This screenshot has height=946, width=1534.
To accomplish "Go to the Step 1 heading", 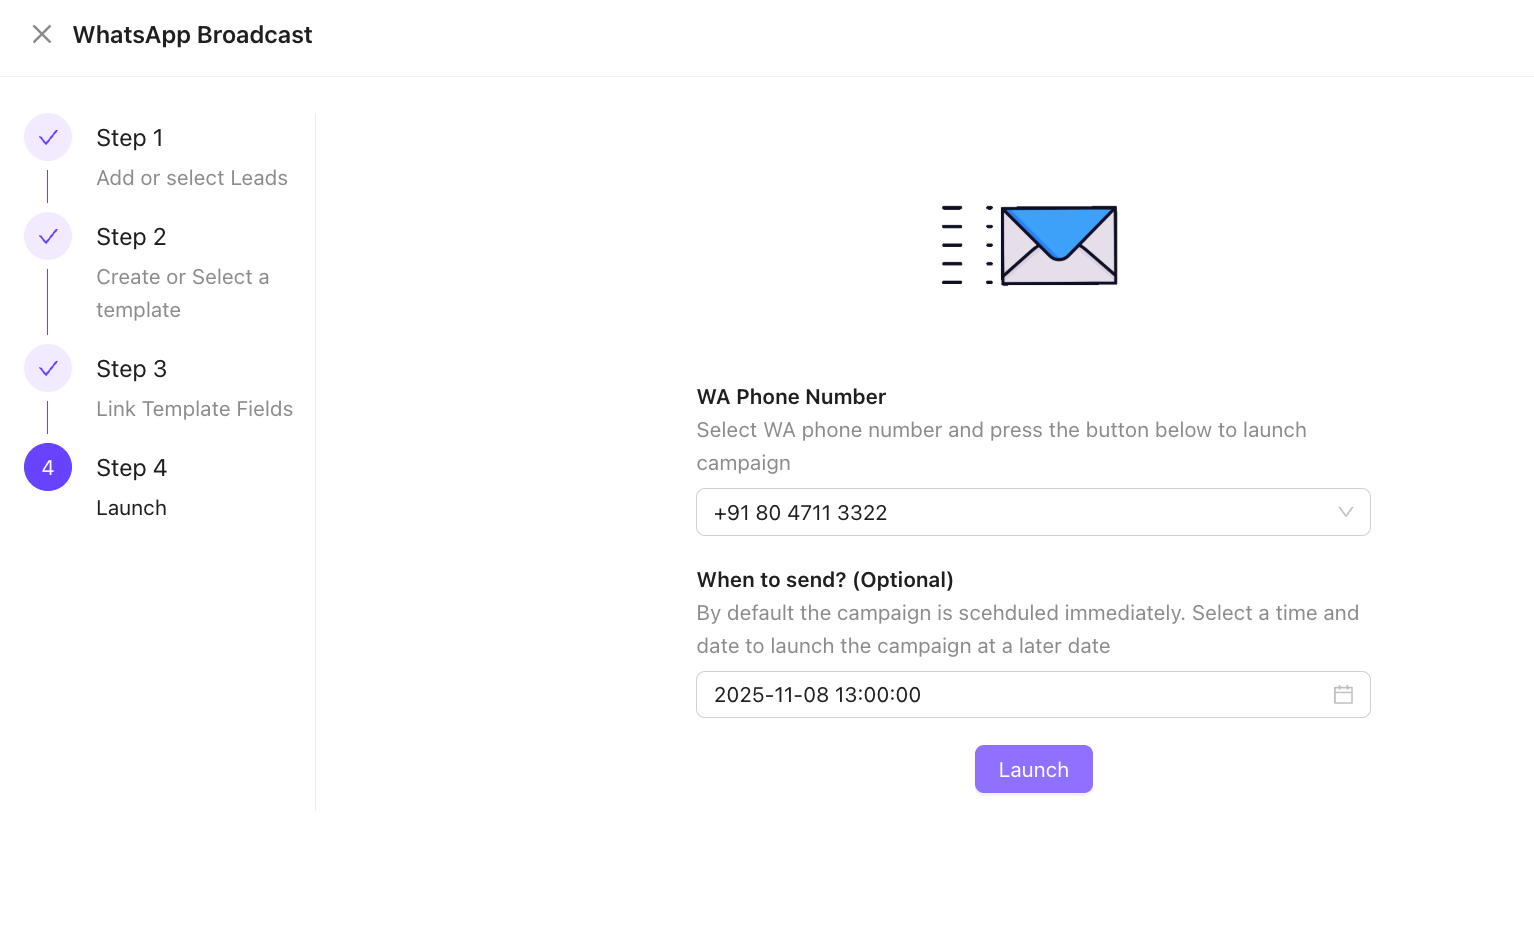I will pos(130,138).
